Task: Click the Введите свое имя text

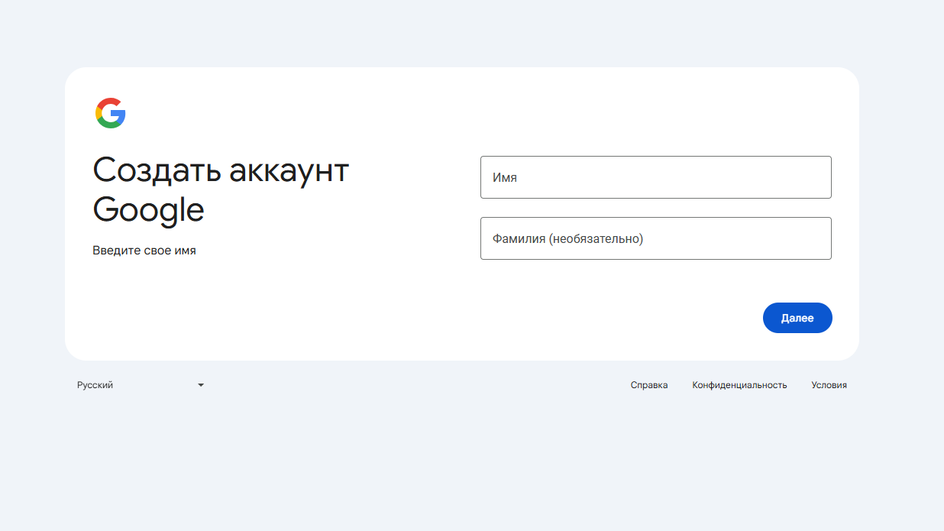Action: [x=144, y=250]
